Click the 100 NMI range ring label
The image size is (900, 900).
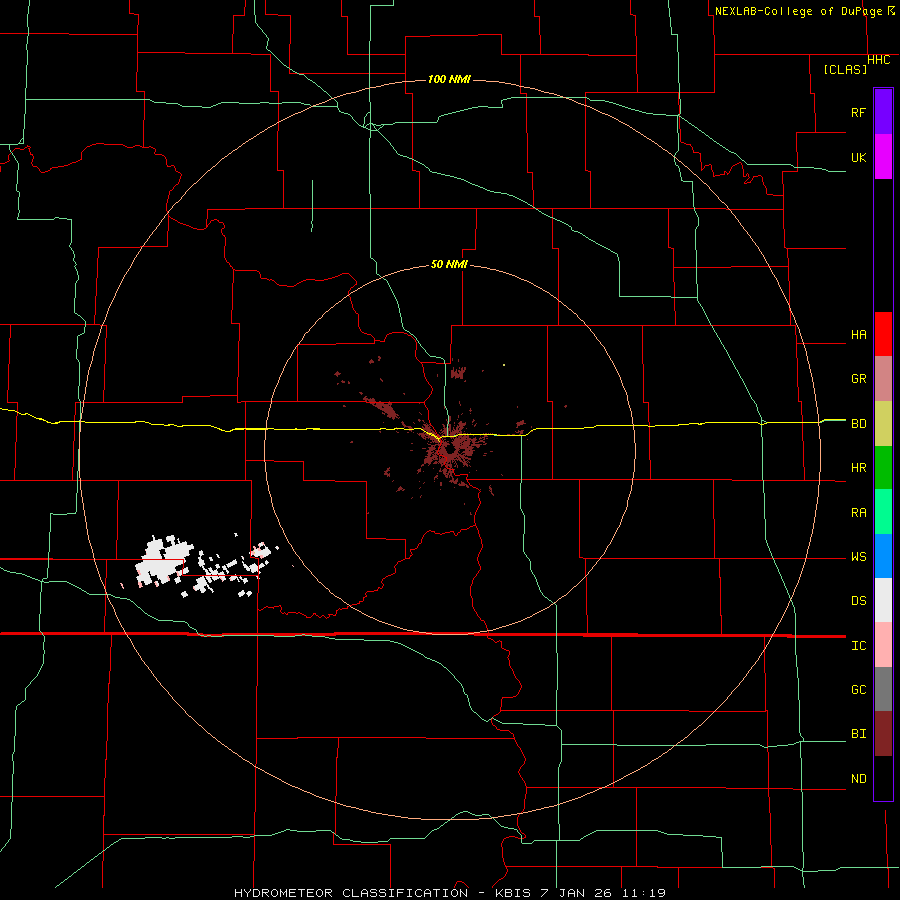449,79
